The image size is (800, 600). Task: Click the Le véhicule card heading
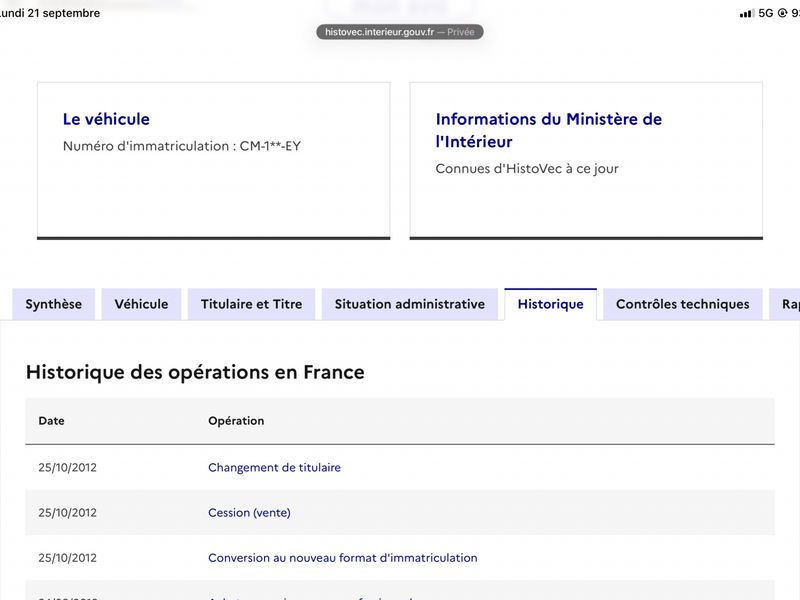[106, 119]
